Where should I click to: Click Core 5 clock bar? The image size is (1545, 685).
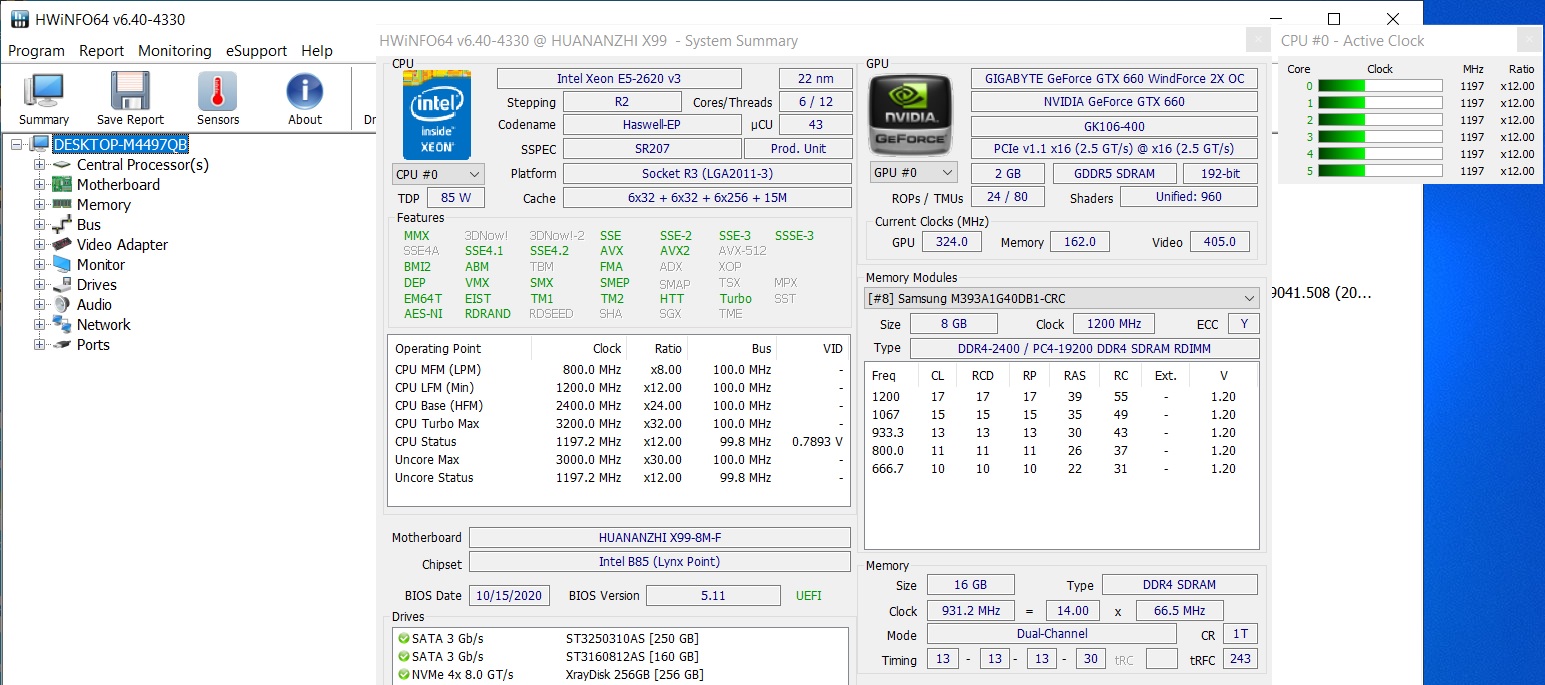click(1380, 171)
